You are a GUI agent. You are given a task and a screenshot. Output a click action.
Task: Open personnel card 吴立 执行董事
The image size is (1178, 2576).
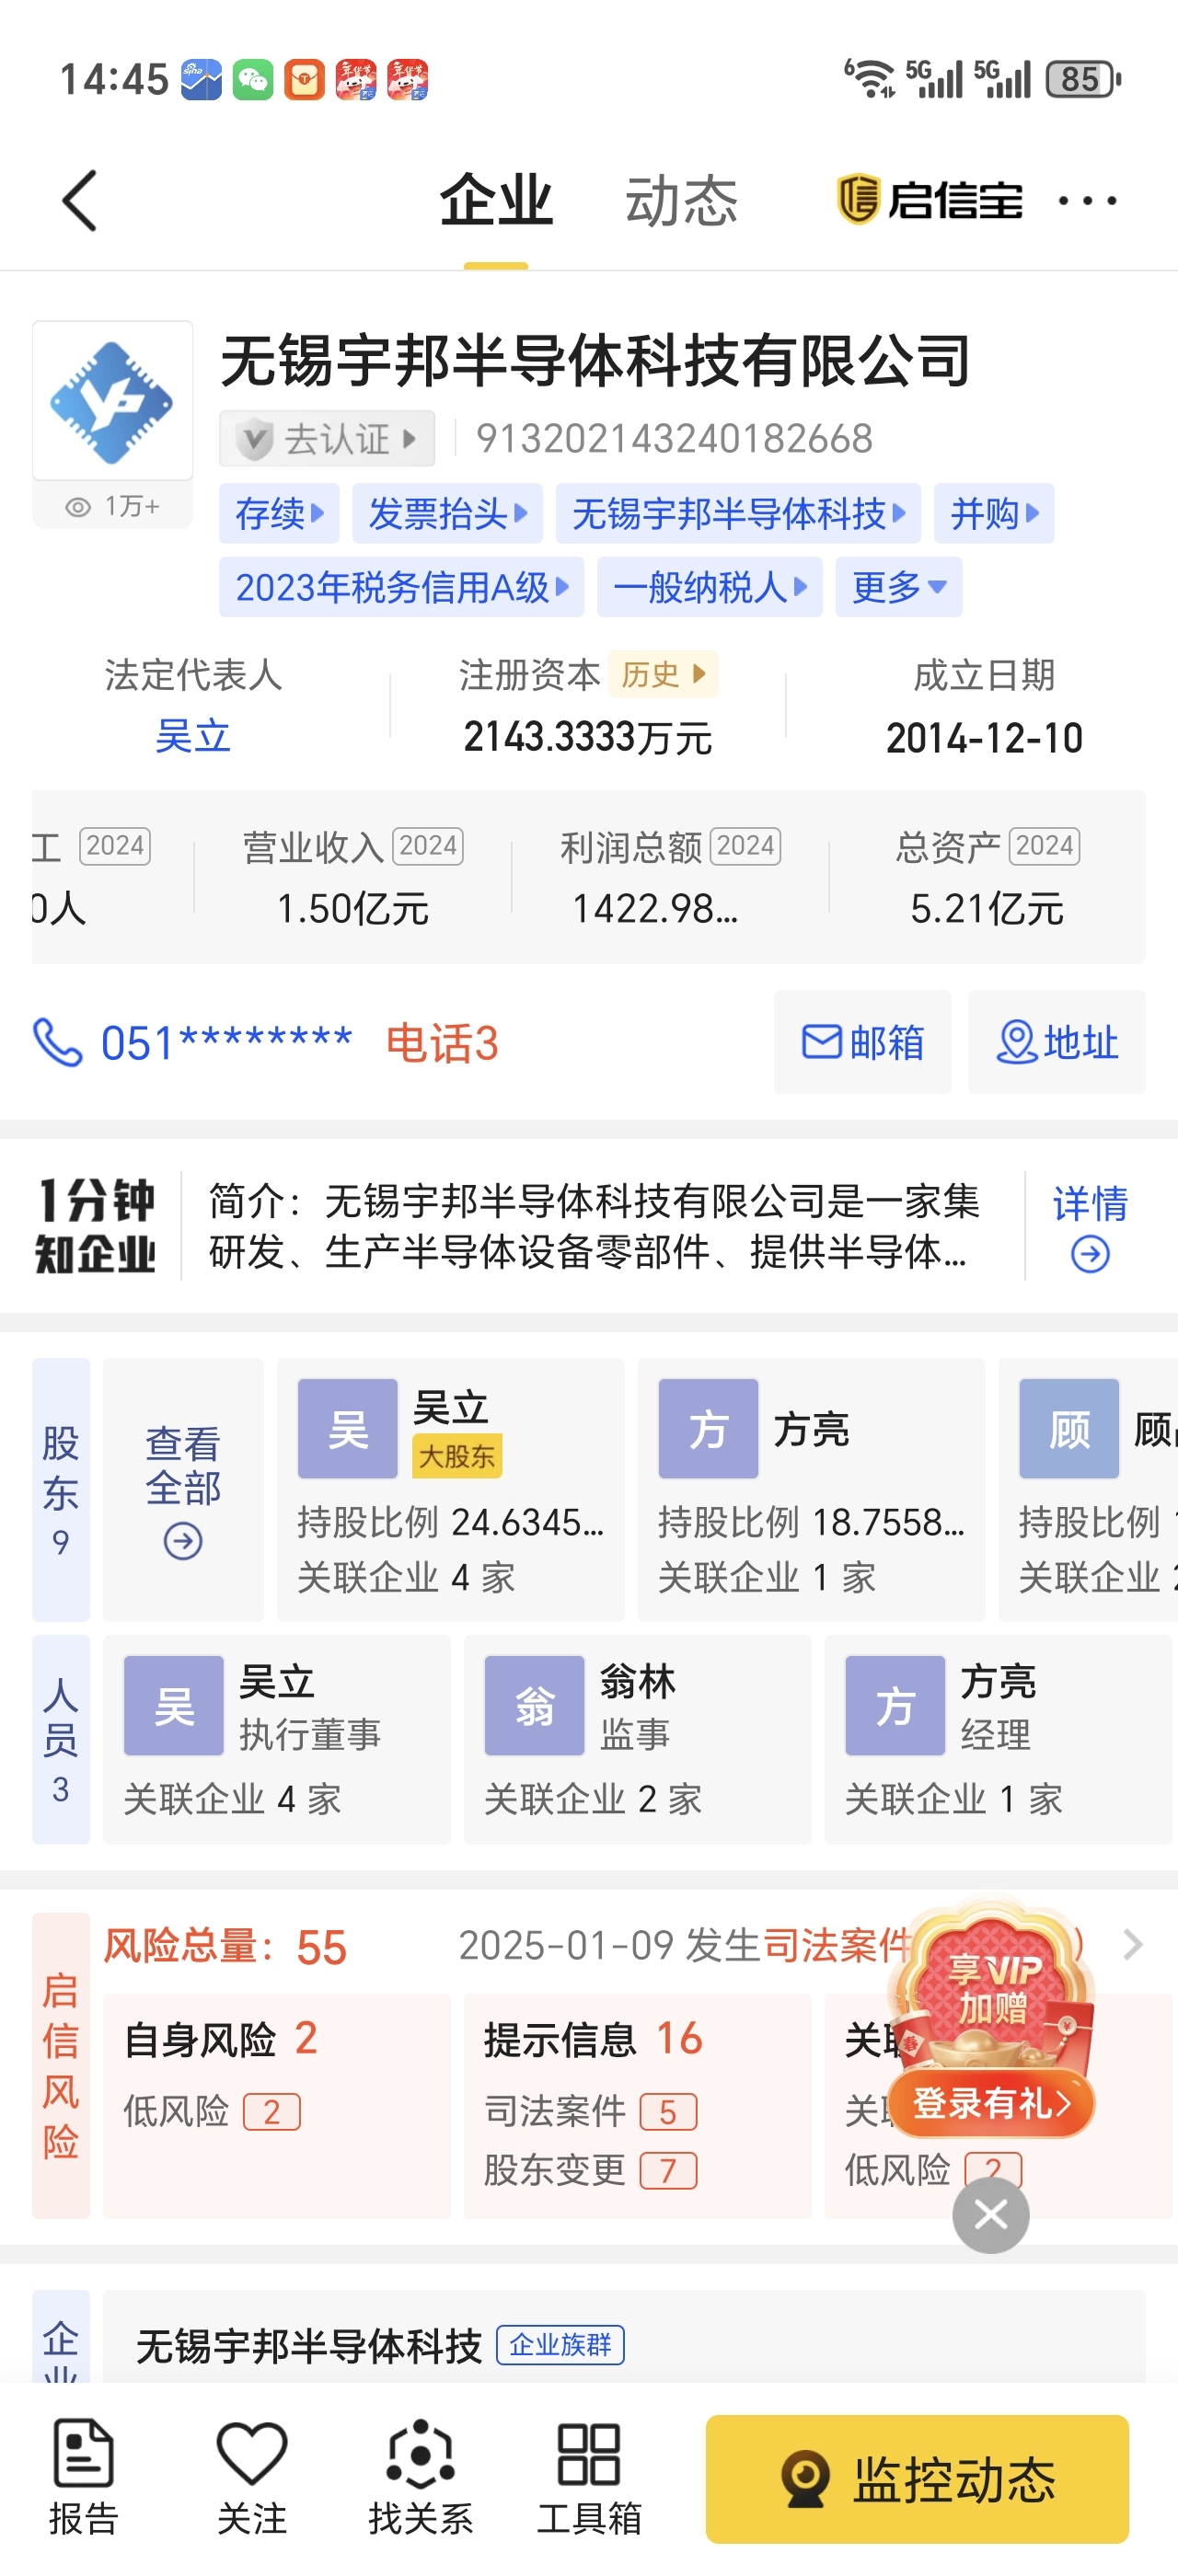click(277, 1739)
